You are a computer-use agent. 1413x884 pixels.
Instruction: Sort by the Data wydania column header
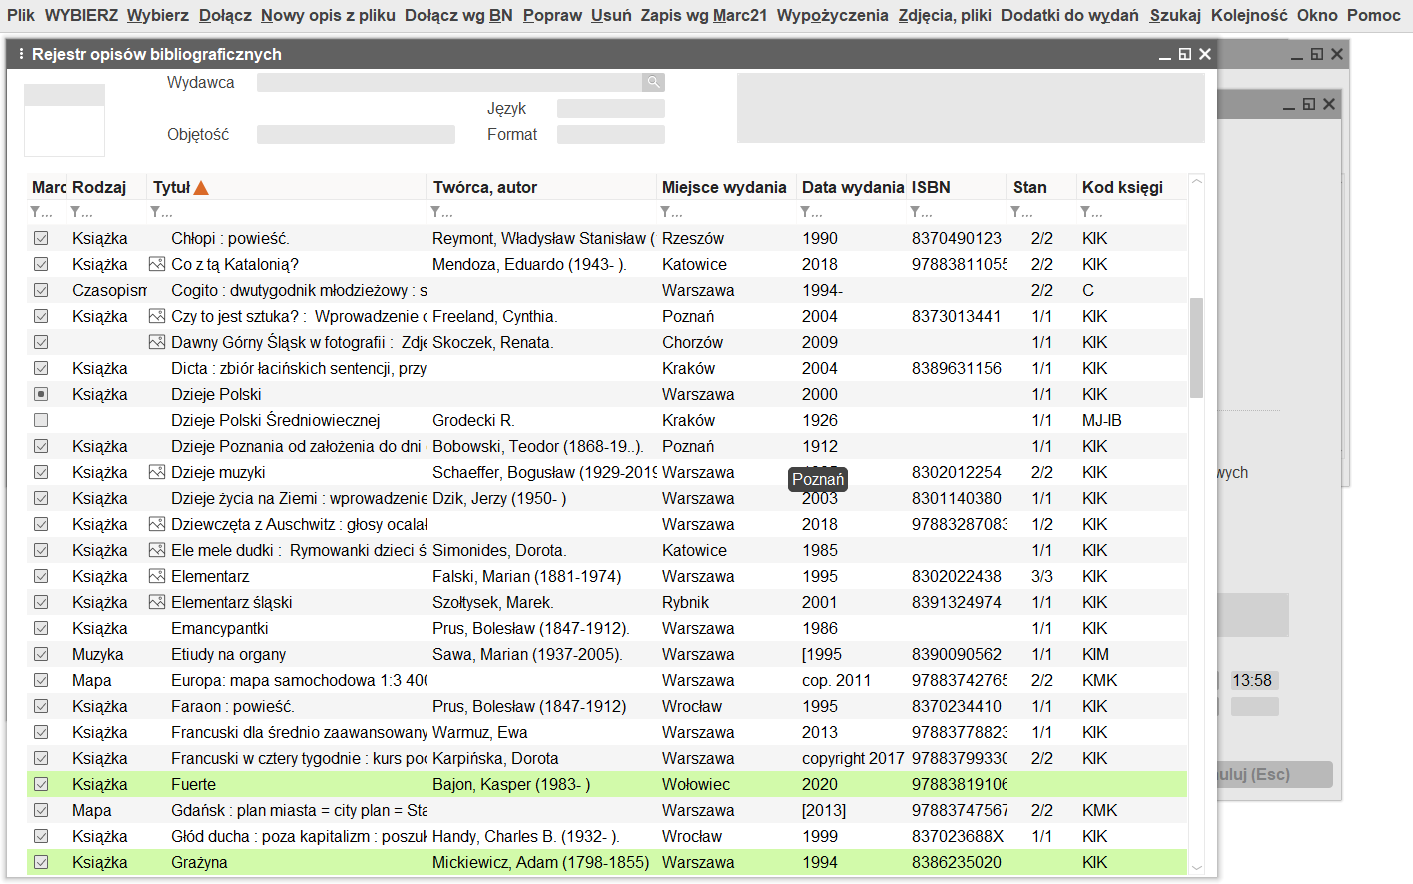pyautogui.click(x=852, y=187)
